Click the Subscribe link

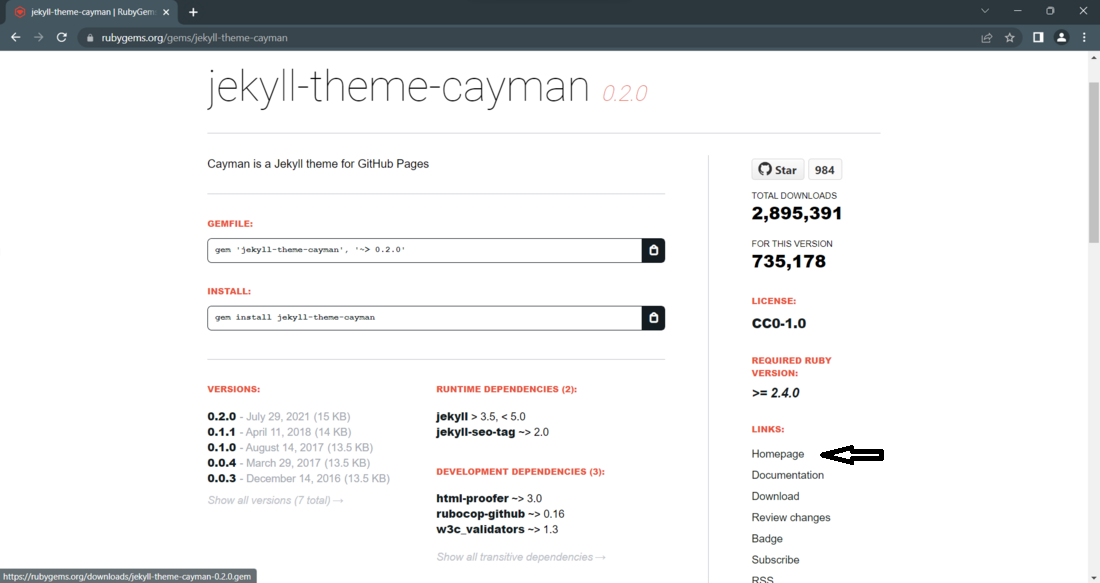(x=775, y=560)
